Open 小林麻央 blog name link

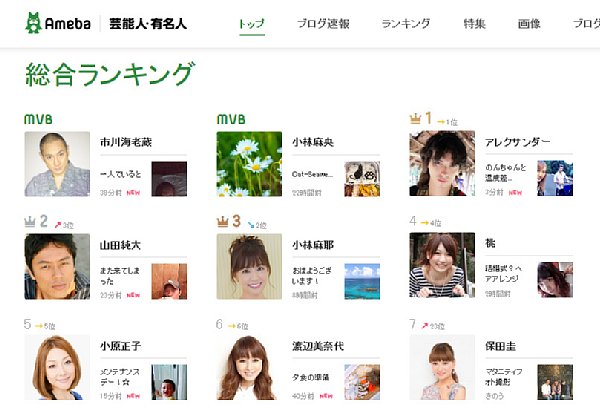313,142
